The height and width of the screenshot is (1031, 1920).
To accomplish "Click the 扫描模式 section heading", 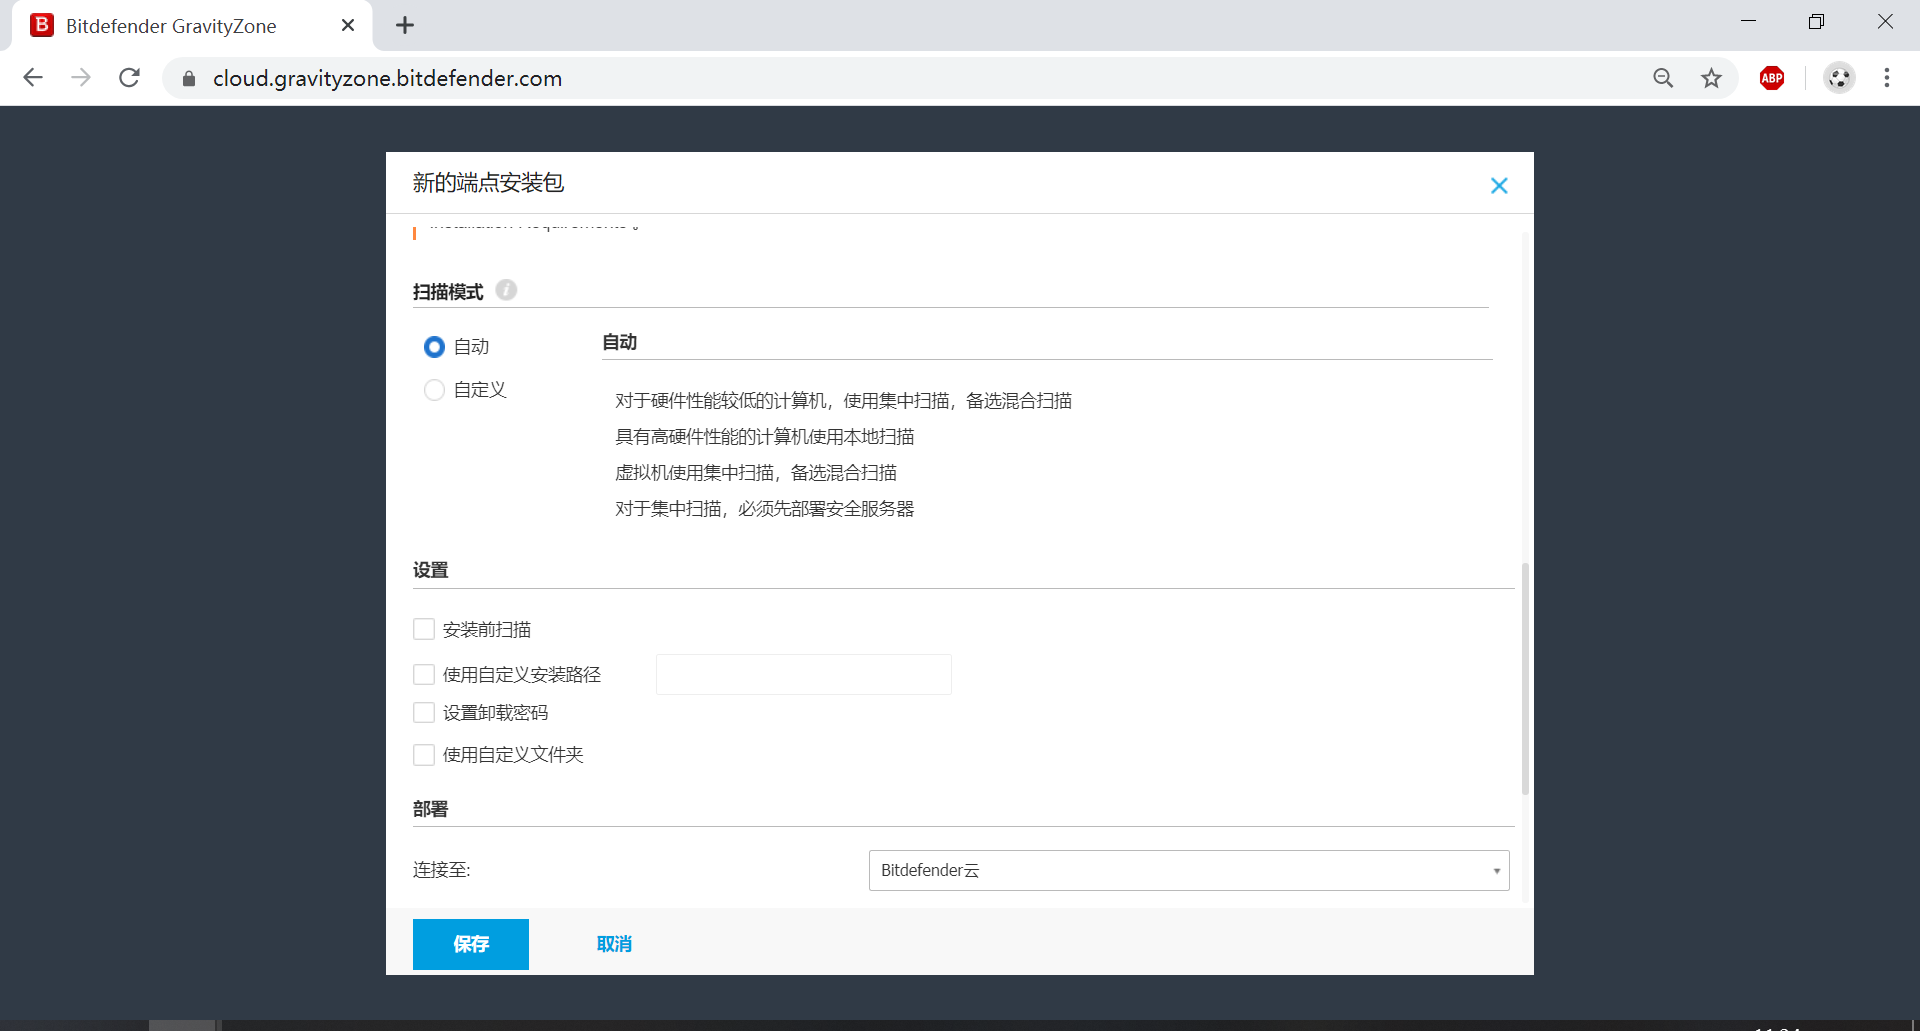I will [x=448, y=292].
